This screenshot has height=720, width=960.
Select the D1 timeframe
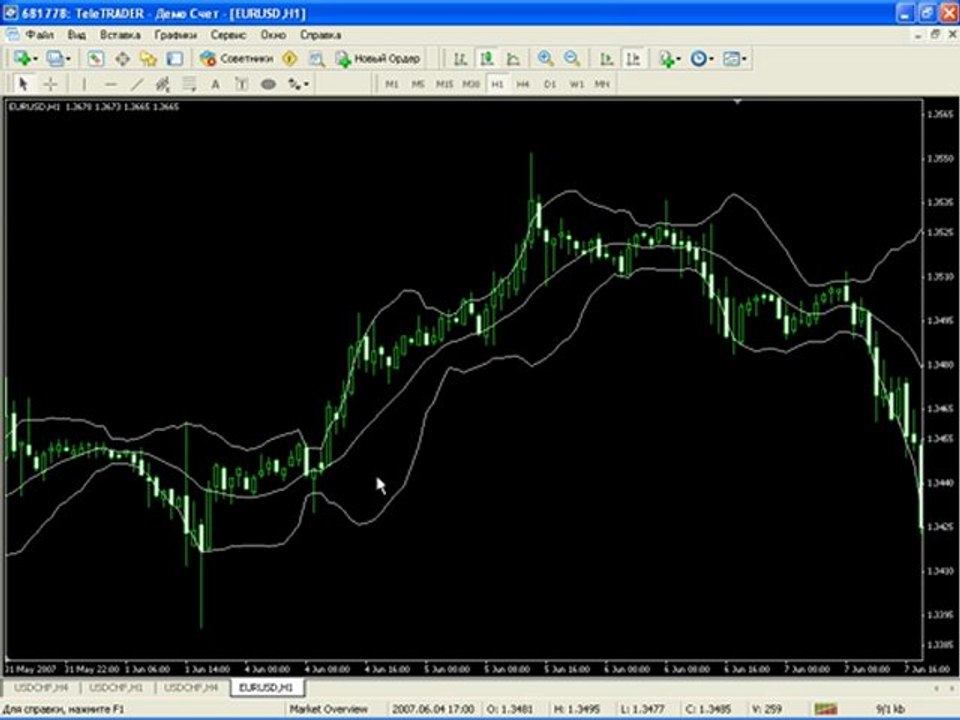pos(550,84)
